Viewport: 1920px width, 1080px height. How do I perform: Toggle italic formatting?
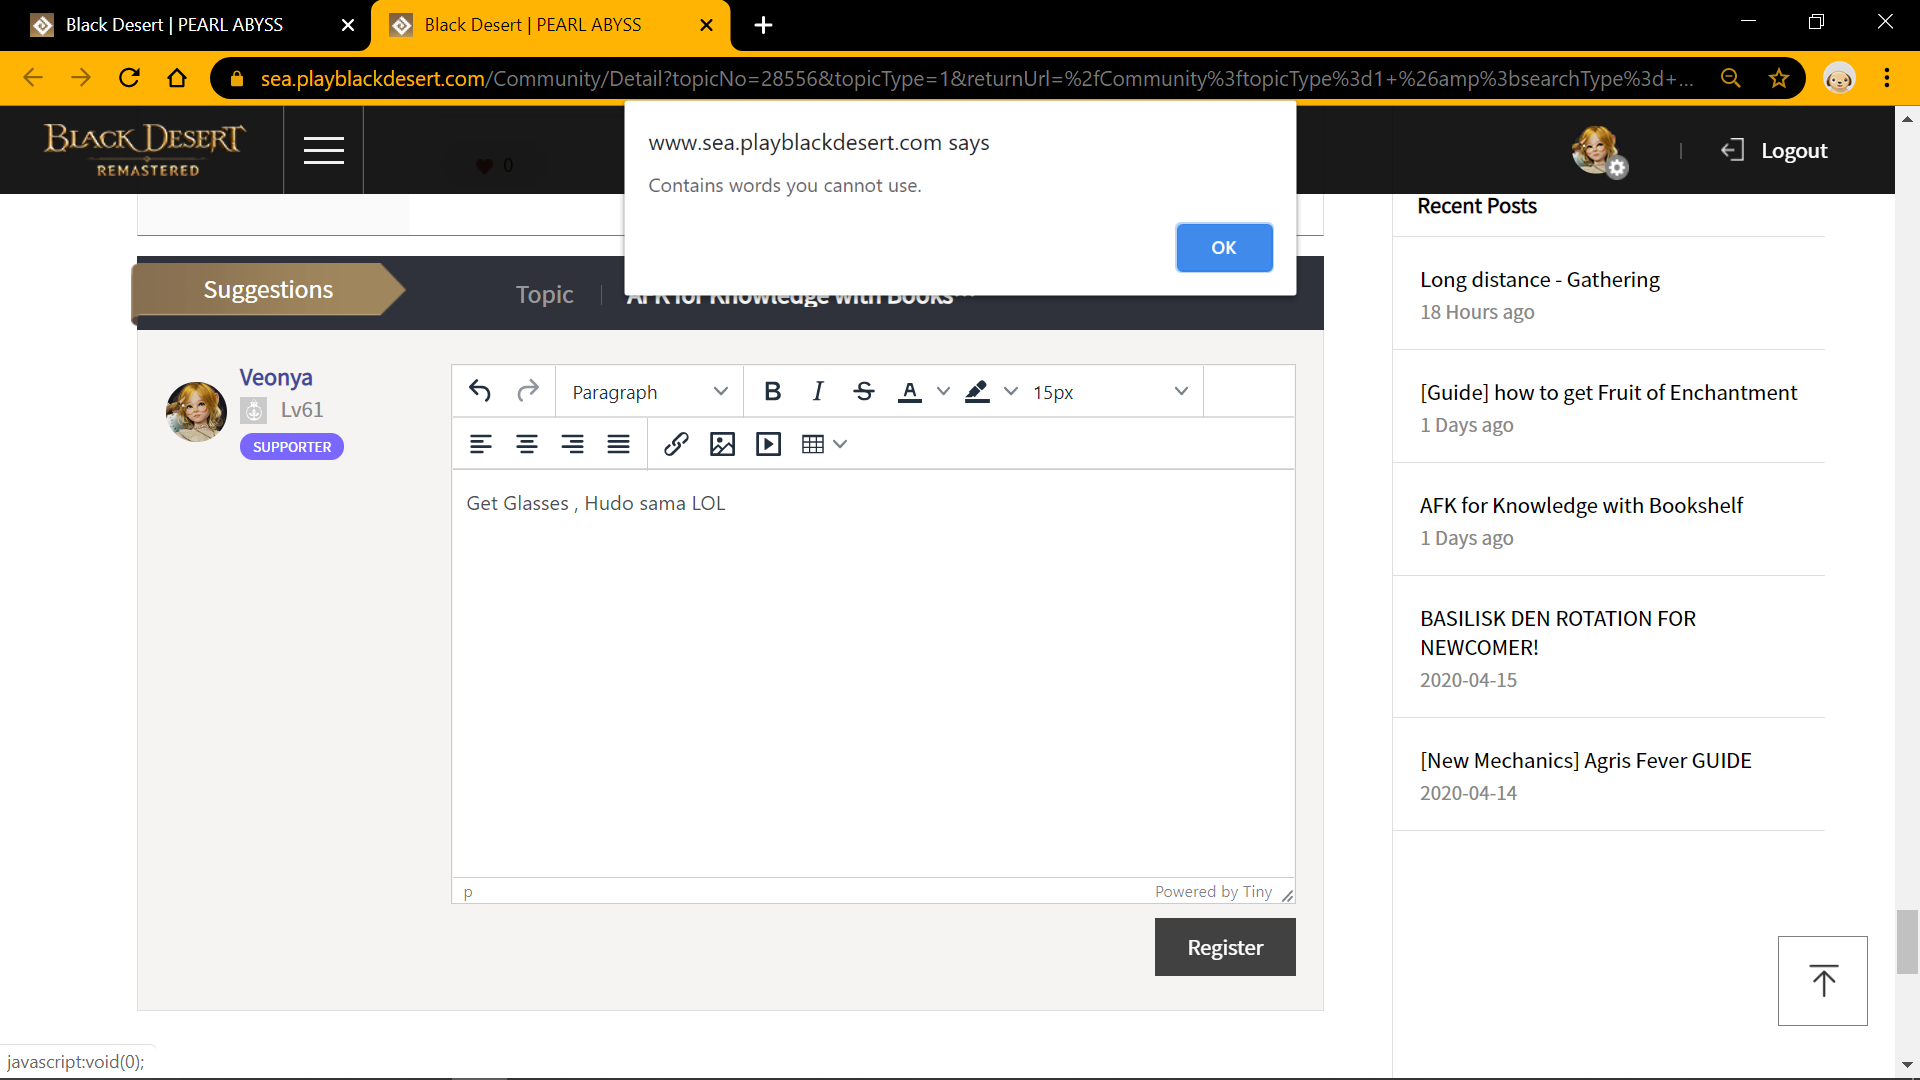(x=818, y=391)
